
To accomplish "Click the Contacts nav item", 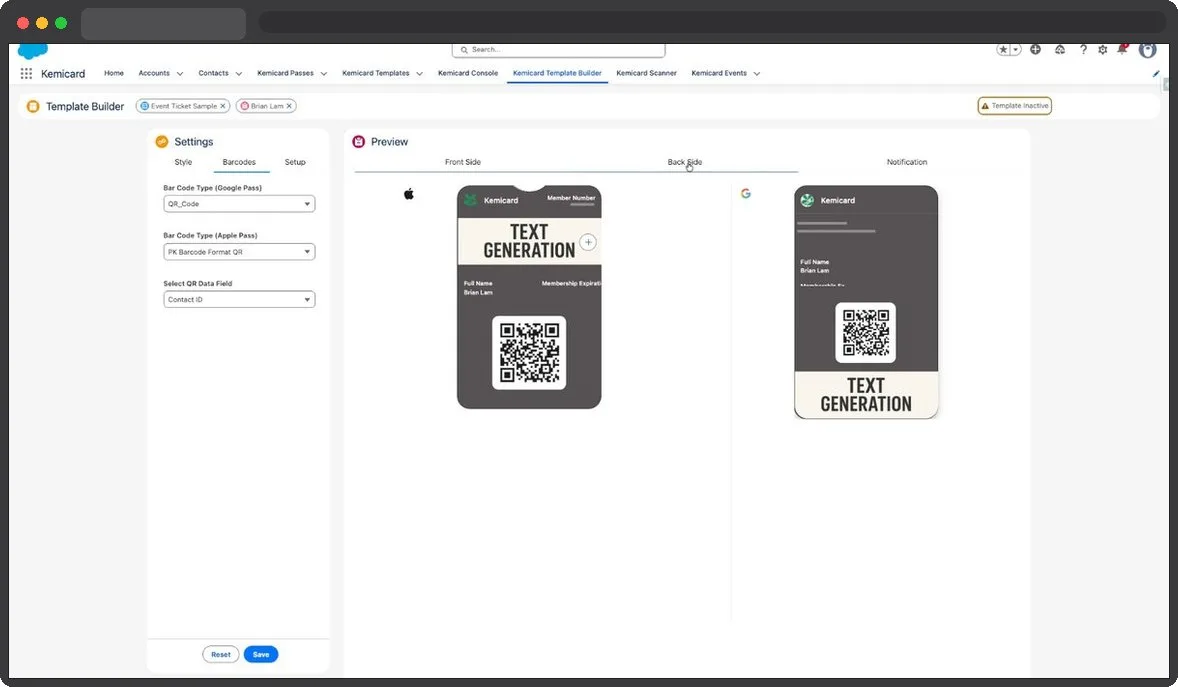I will pos(213,73).
